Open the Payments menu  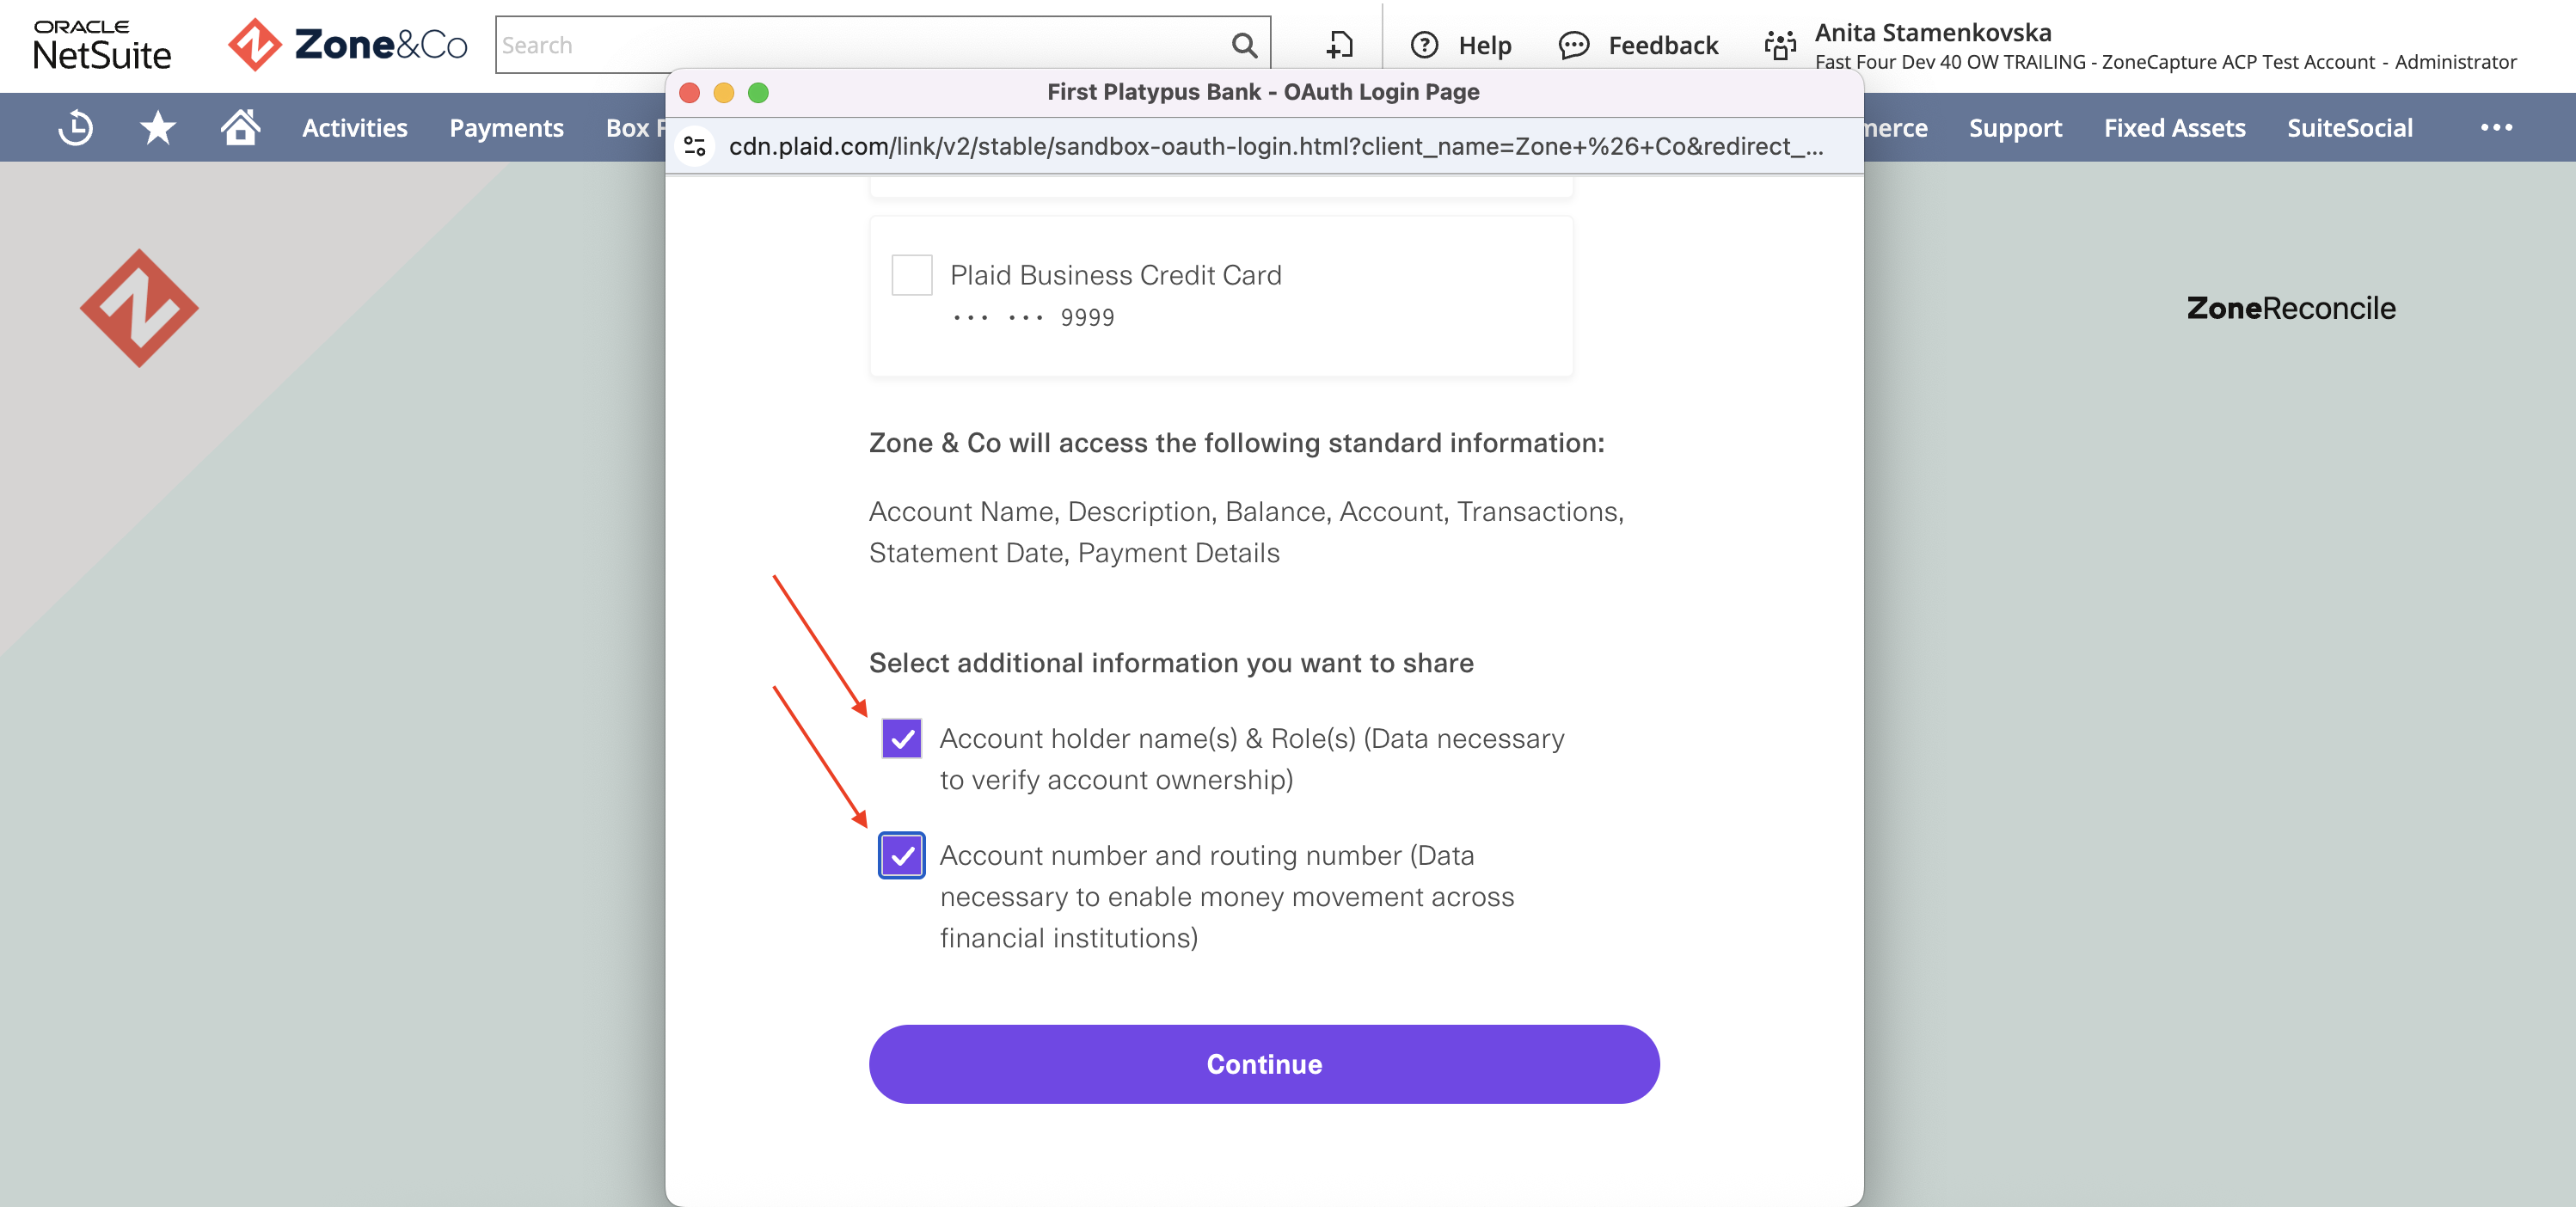(x=506, y=128)
